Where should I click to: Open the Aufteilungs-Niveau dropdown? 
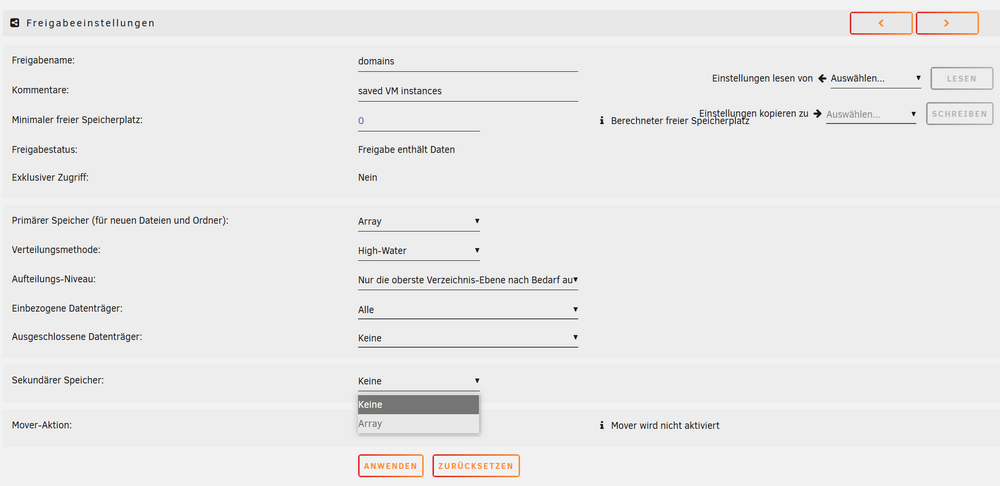pos(467,279)
